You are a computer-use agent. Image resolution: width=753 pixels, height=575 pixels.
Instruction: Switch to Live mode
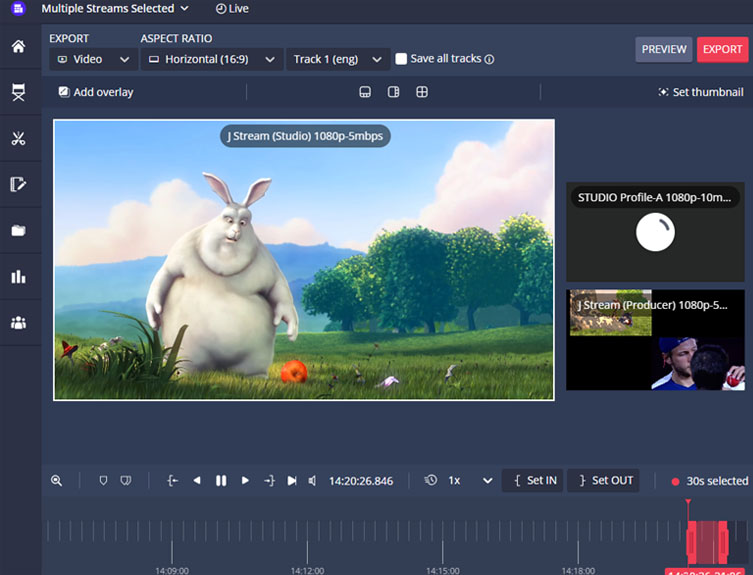click(x=232, y=9)
